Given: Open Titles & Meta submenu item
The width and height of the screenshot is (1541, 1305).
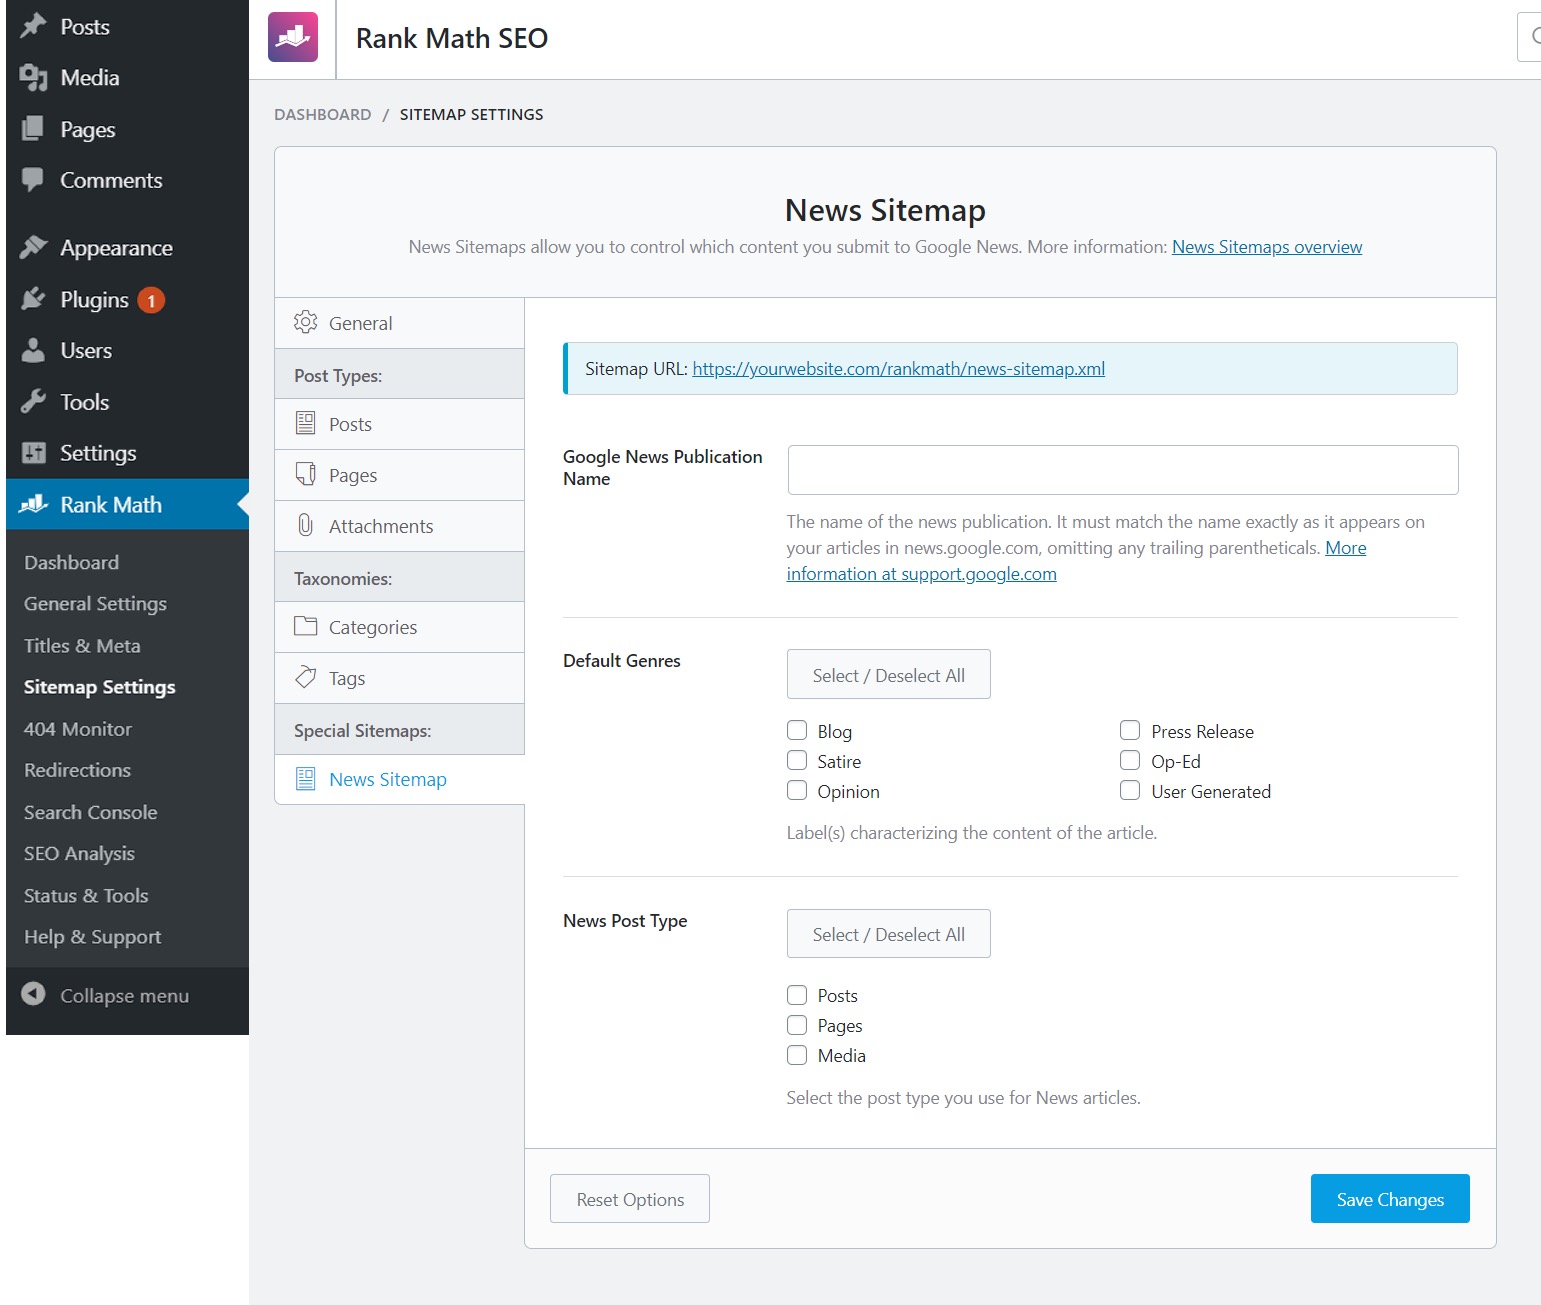Looking at the screenshot, I should click(x=82, y=645).
